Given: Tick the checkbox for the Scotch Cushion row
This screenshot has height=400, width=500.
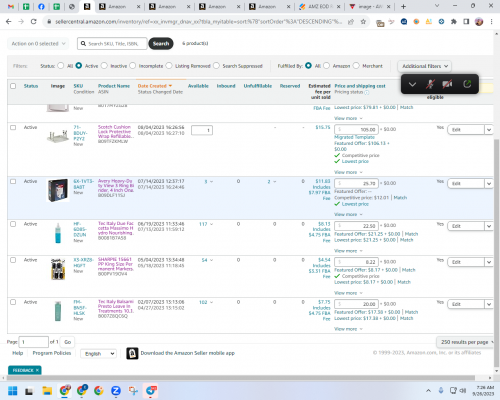Looking at the screenshot, I should 13,127.
